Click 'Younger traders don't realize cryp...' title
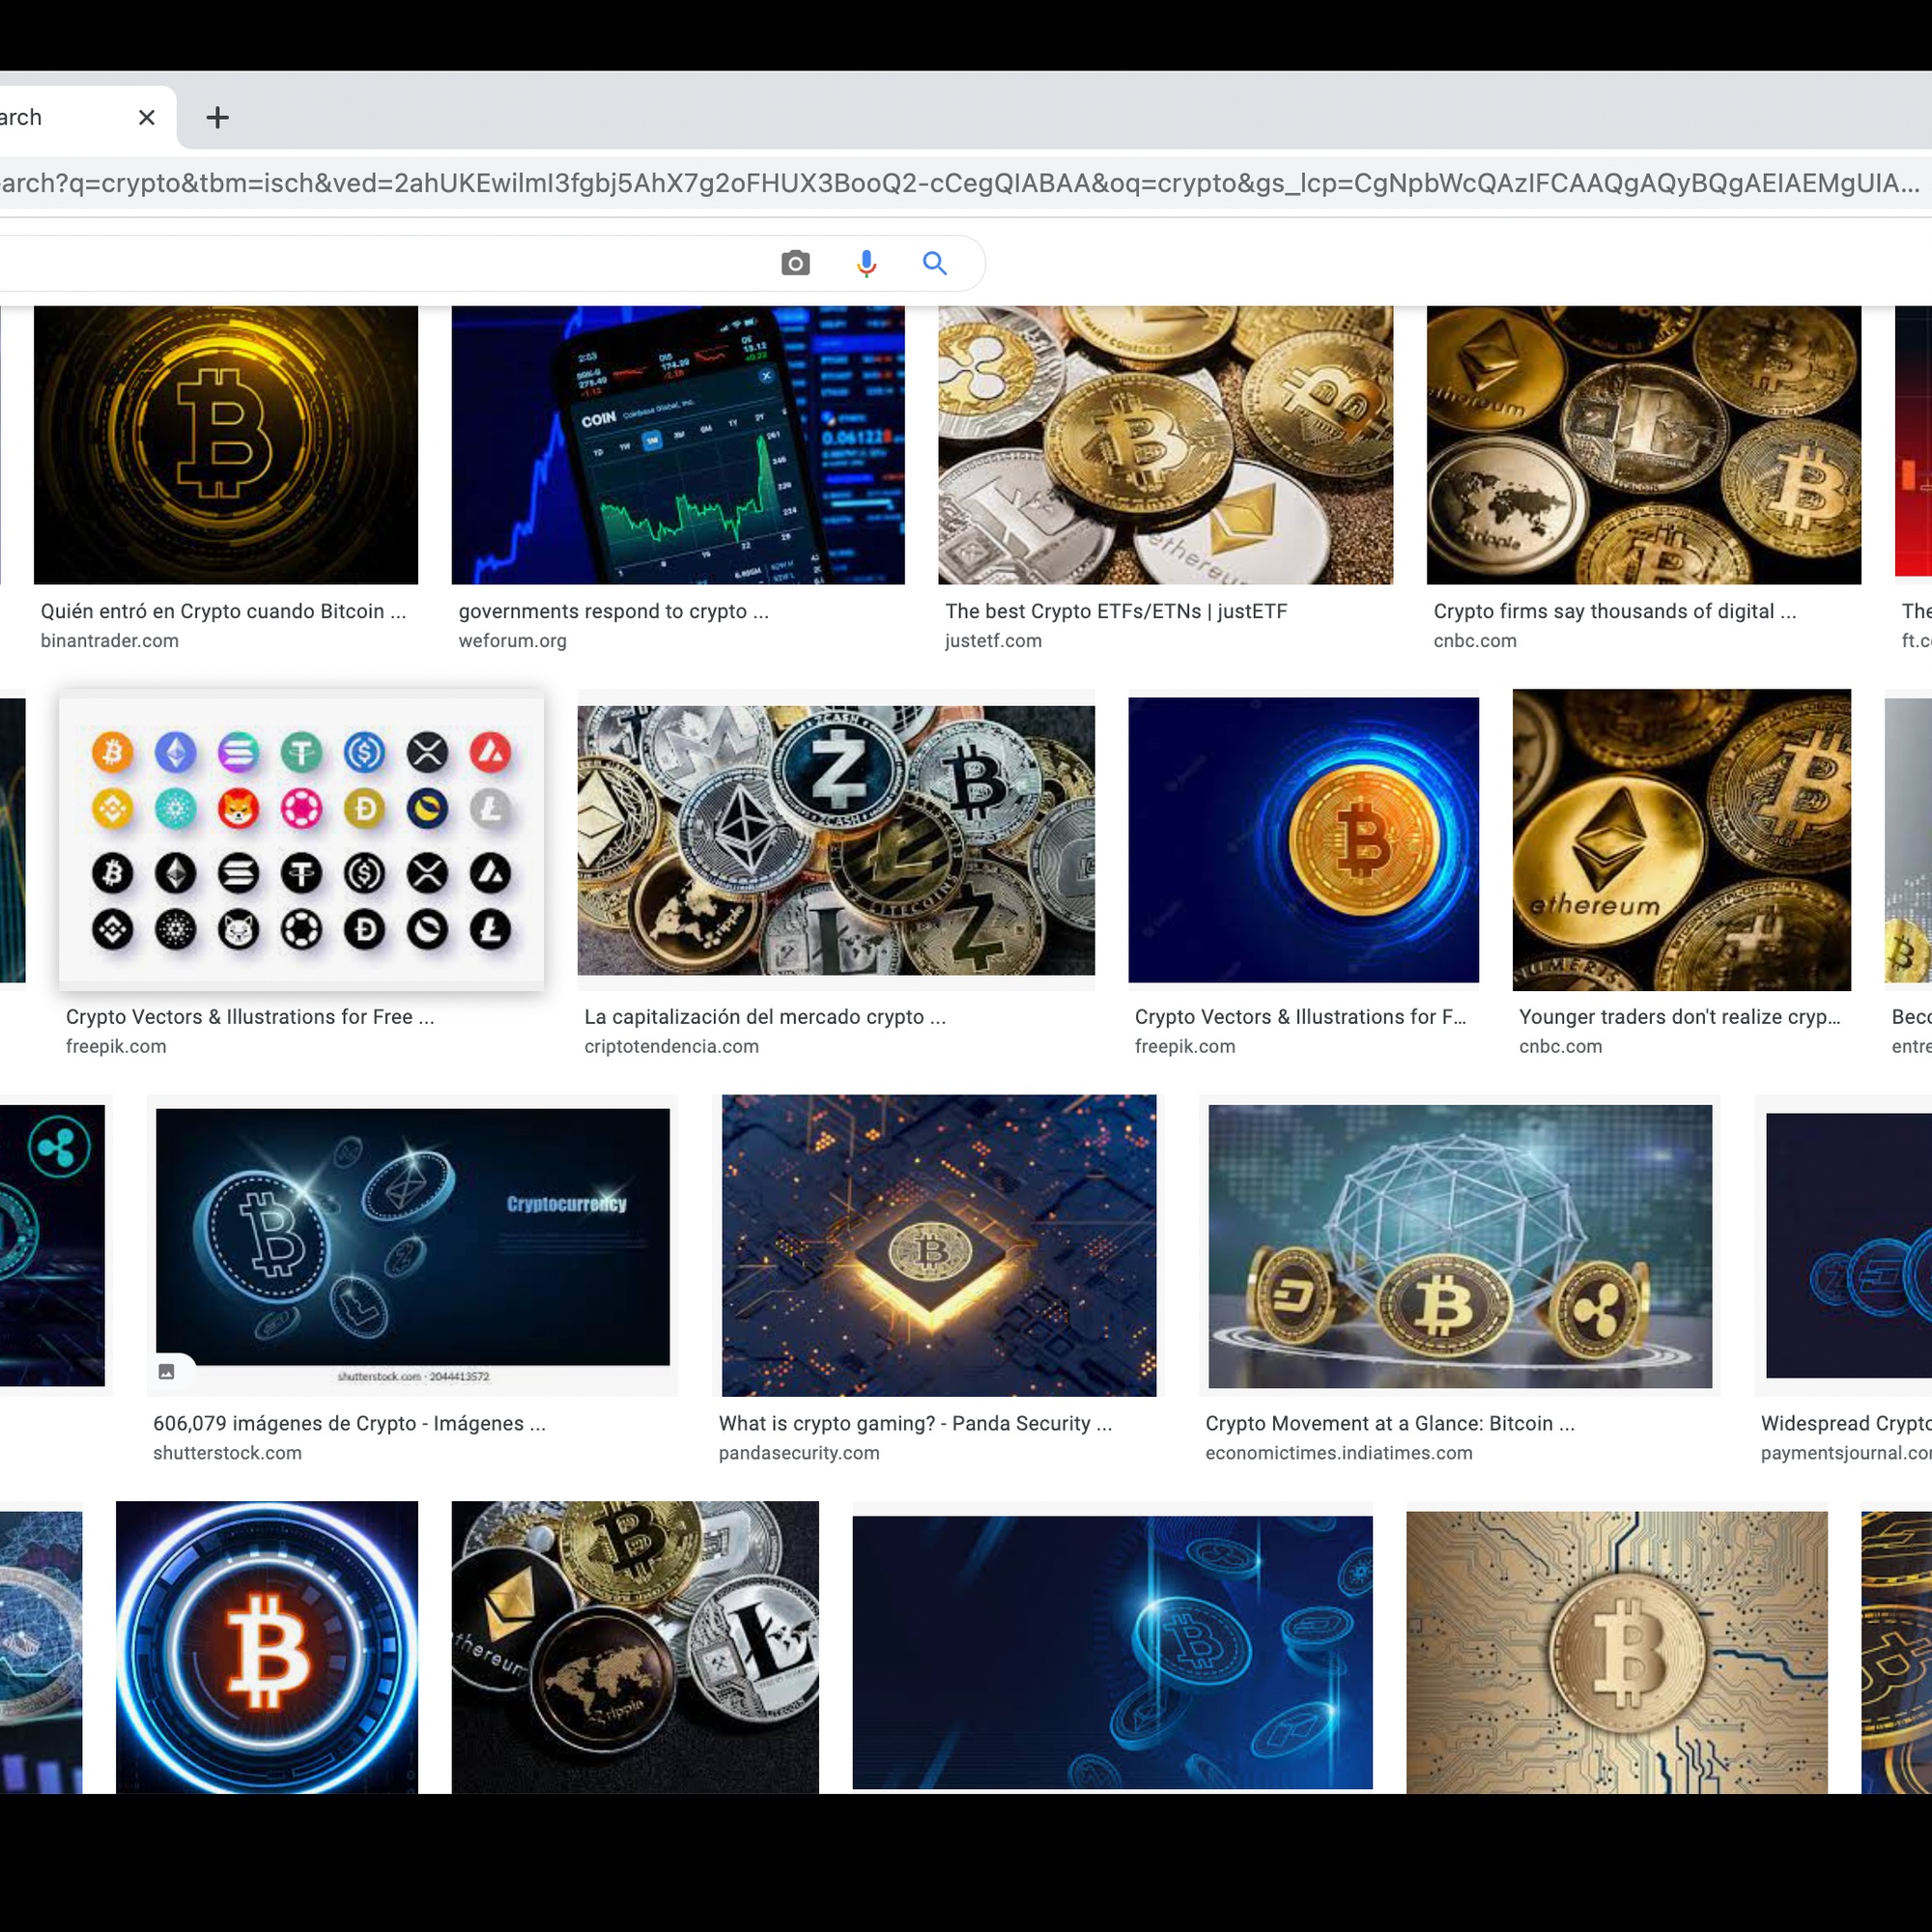Screen dimensions: 1932x1932 (1679, 1017)
